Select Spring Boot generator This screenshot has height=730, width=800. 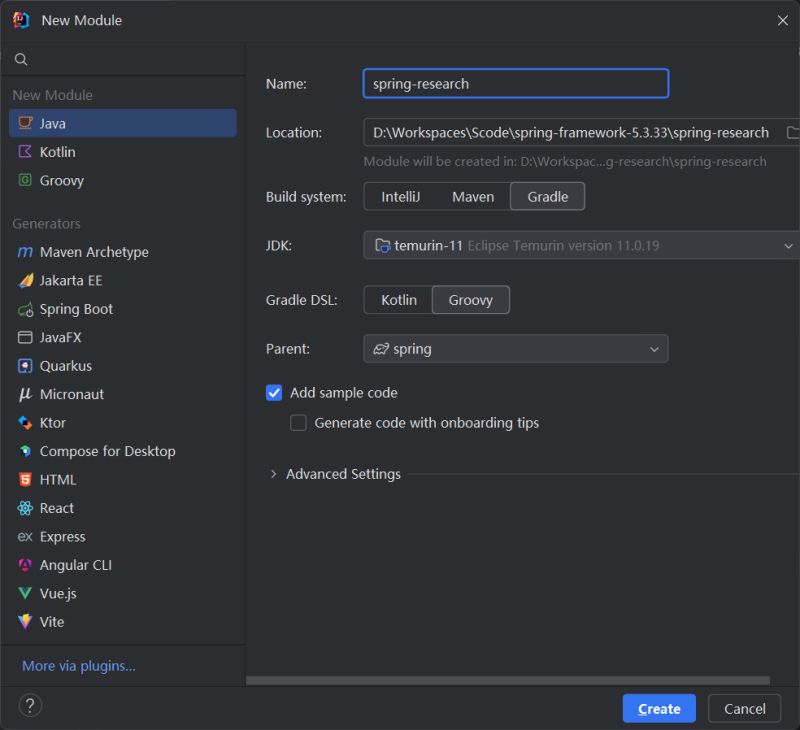pos(123,309)
